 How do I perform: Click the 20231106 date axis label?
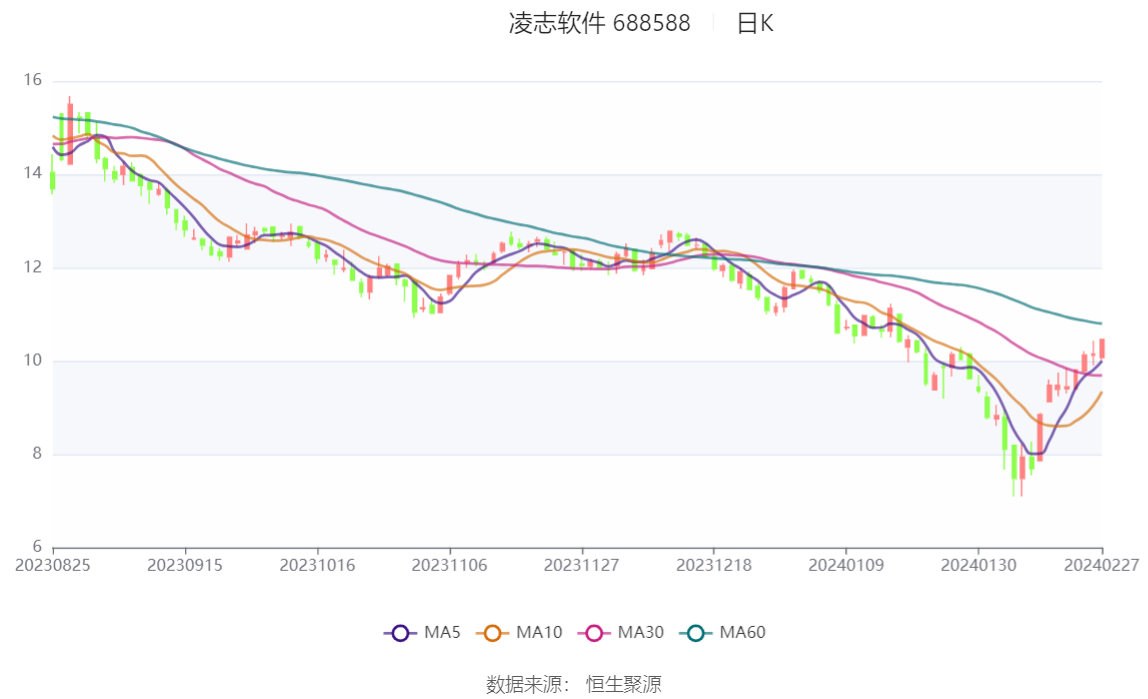pos(450,565)
